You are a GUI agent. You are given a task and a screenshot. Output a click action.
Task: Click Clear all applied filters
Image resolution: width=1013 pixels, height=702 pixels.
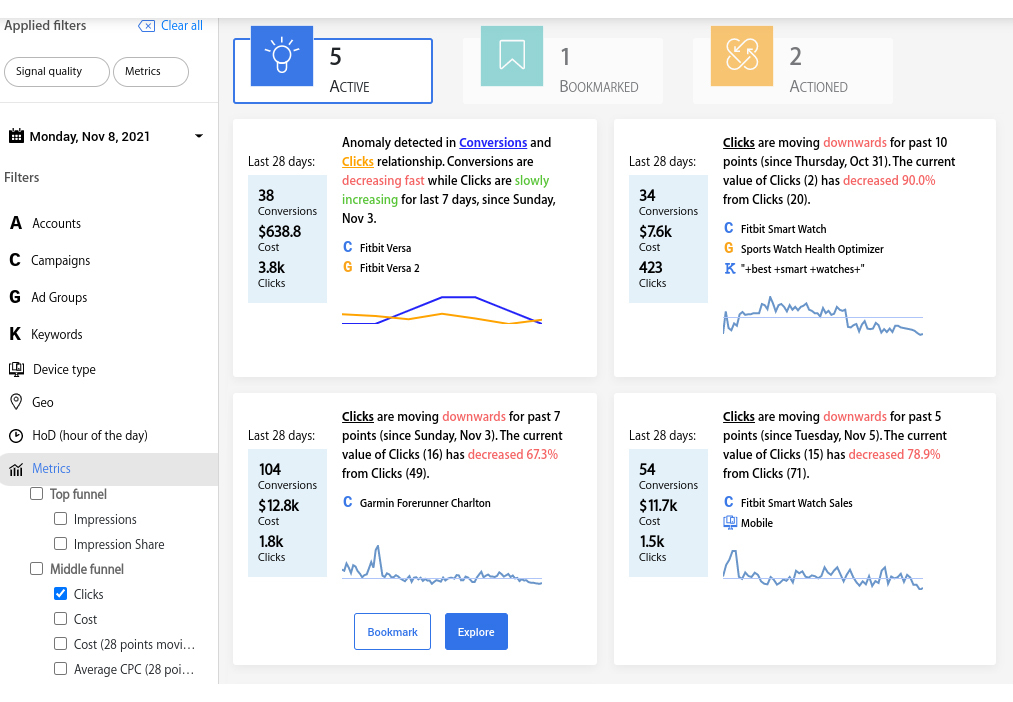point(171,26)
